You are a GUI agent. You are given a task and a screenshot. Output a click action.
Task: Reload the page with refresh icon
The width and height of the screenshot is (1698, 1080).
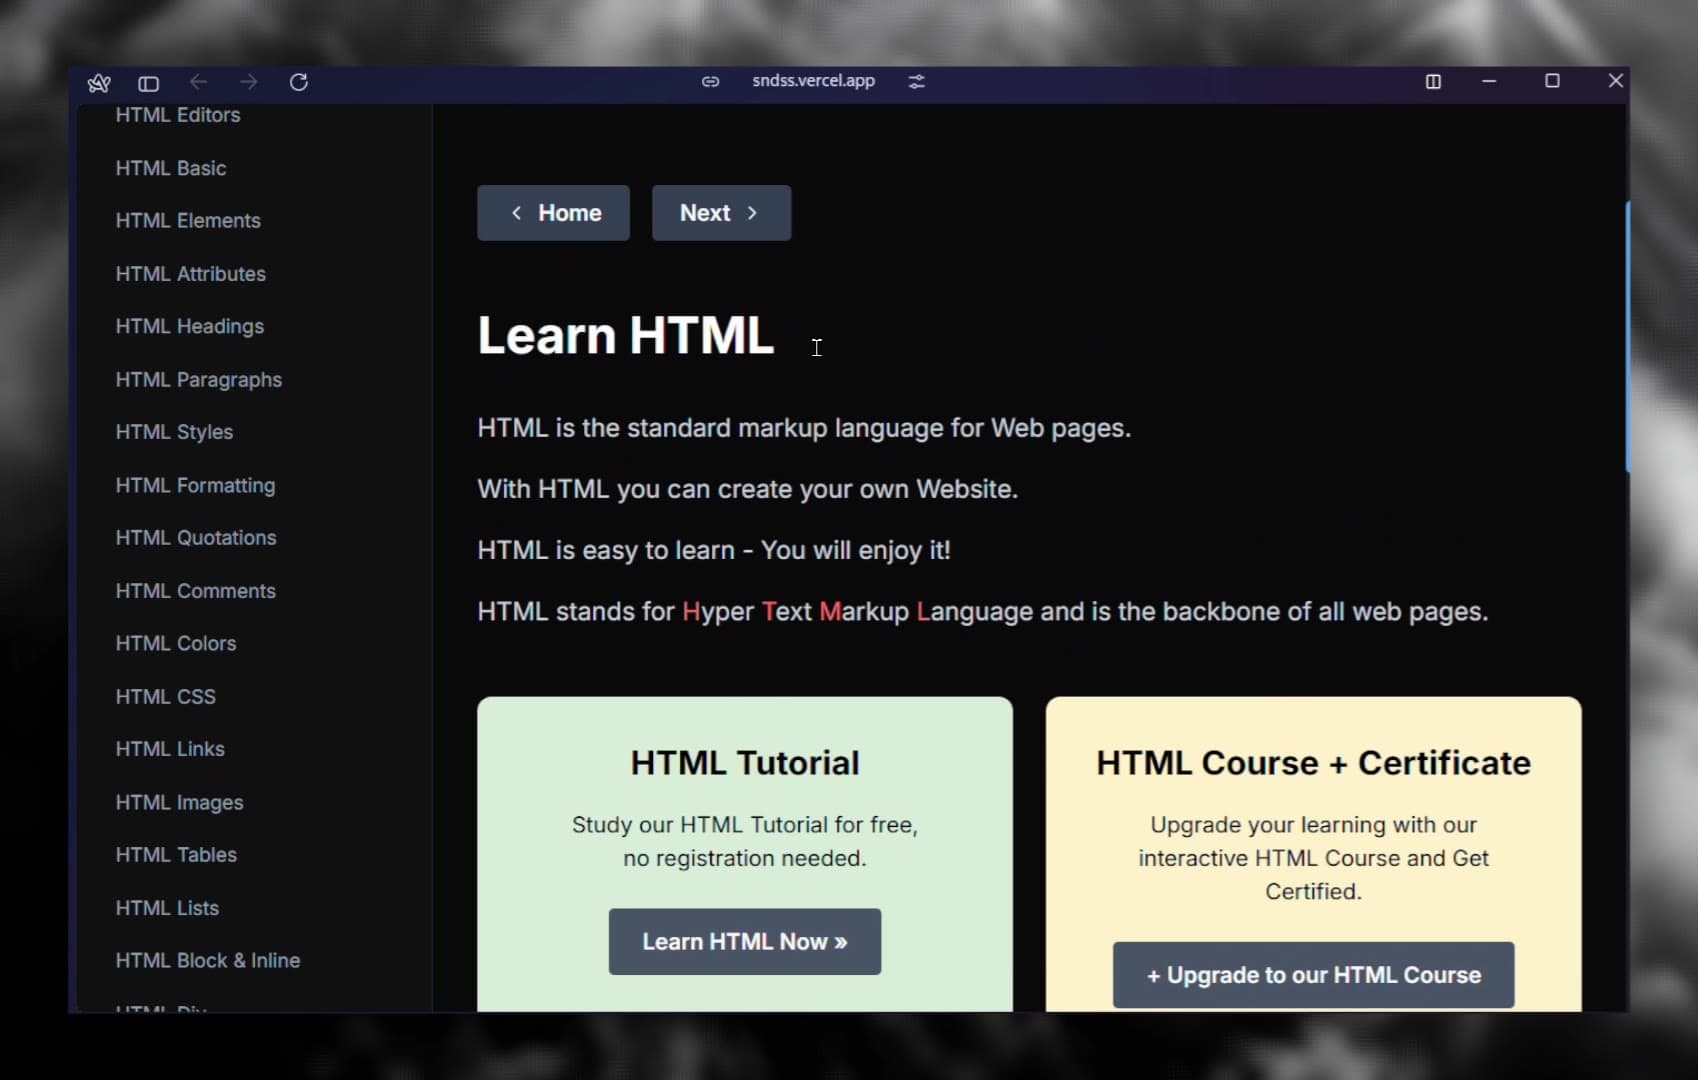coord(298,82)
